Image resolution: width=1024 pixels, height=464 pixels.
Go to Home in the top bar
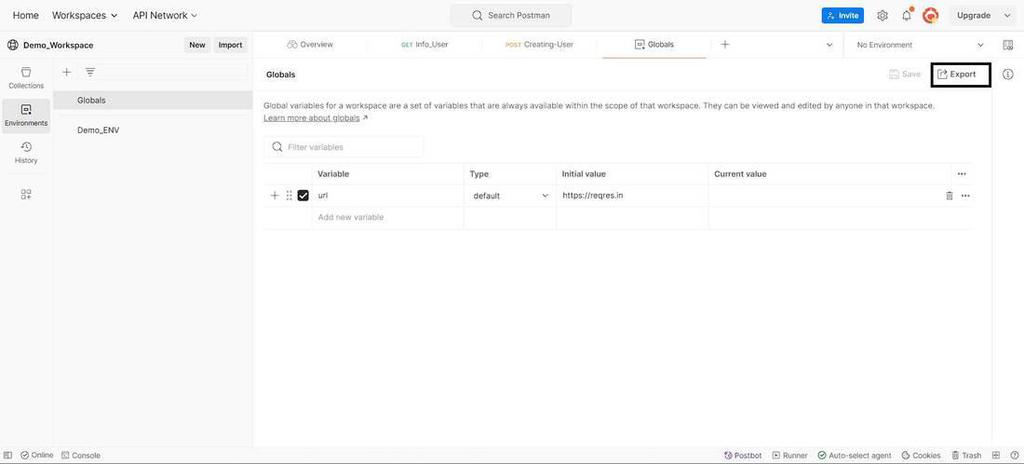click(x=25, y=15)
